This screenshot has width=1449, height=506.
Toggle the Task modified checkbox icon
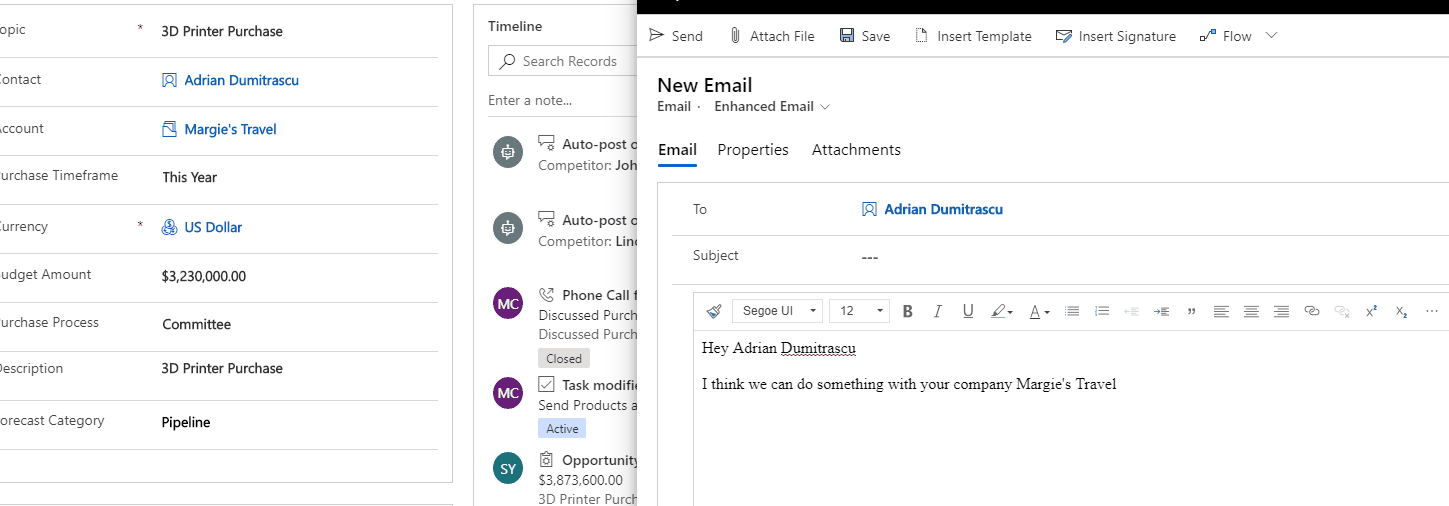click(x=546, y=384)
